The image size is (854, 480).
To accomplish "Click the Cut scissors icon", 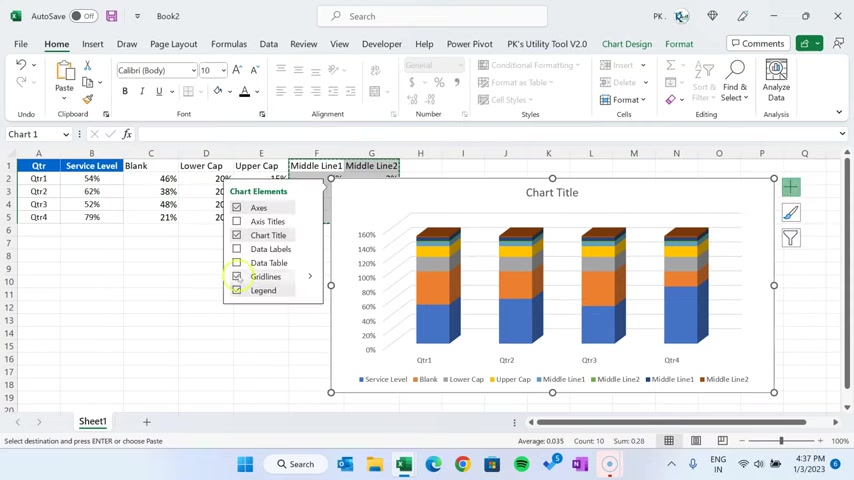I will pyautogui.click(x=87, y=65).
